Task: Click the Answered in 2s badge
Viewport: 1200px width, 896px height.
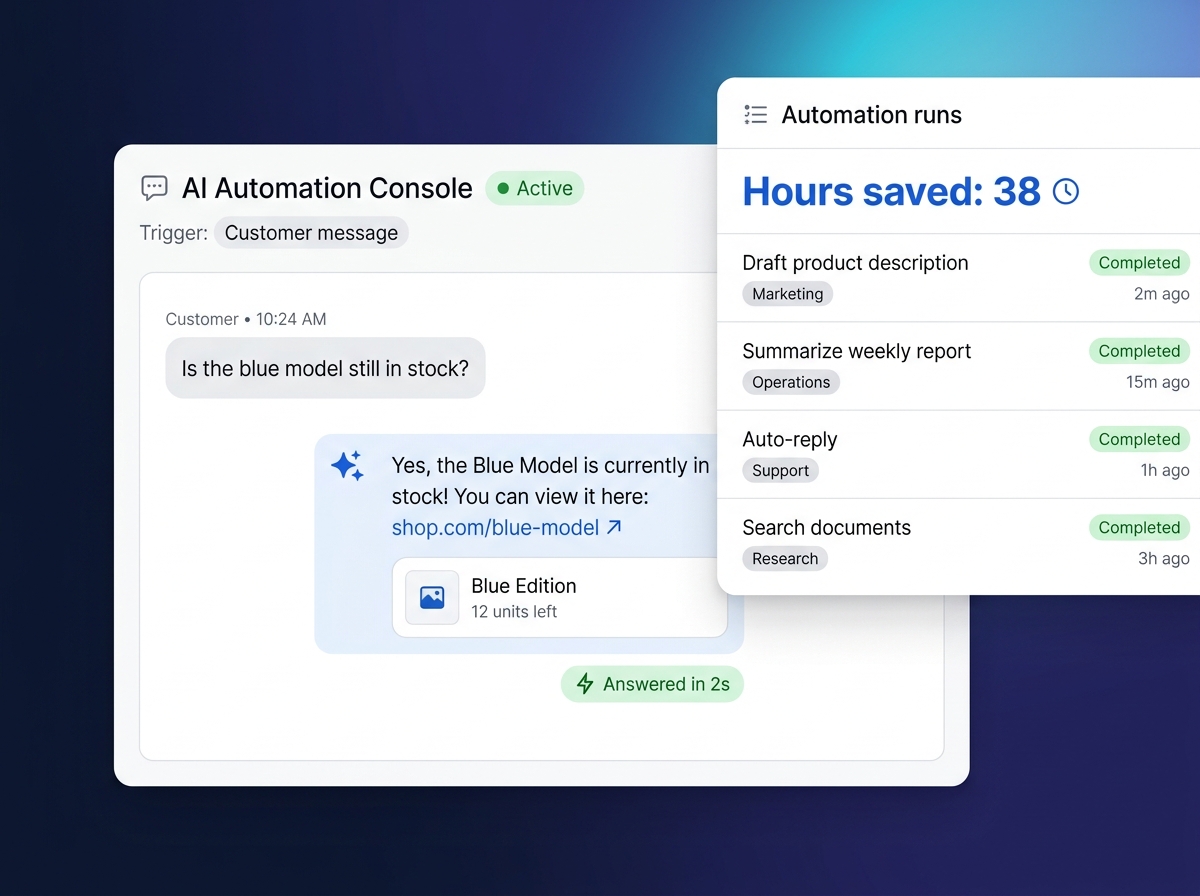Action: 652,684
